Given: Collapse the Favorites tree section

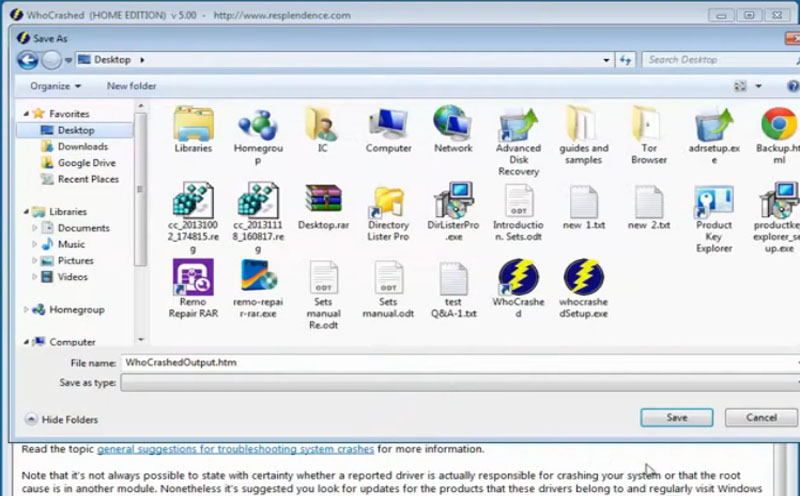Looking at the screenshot, I should pos(26,114).
